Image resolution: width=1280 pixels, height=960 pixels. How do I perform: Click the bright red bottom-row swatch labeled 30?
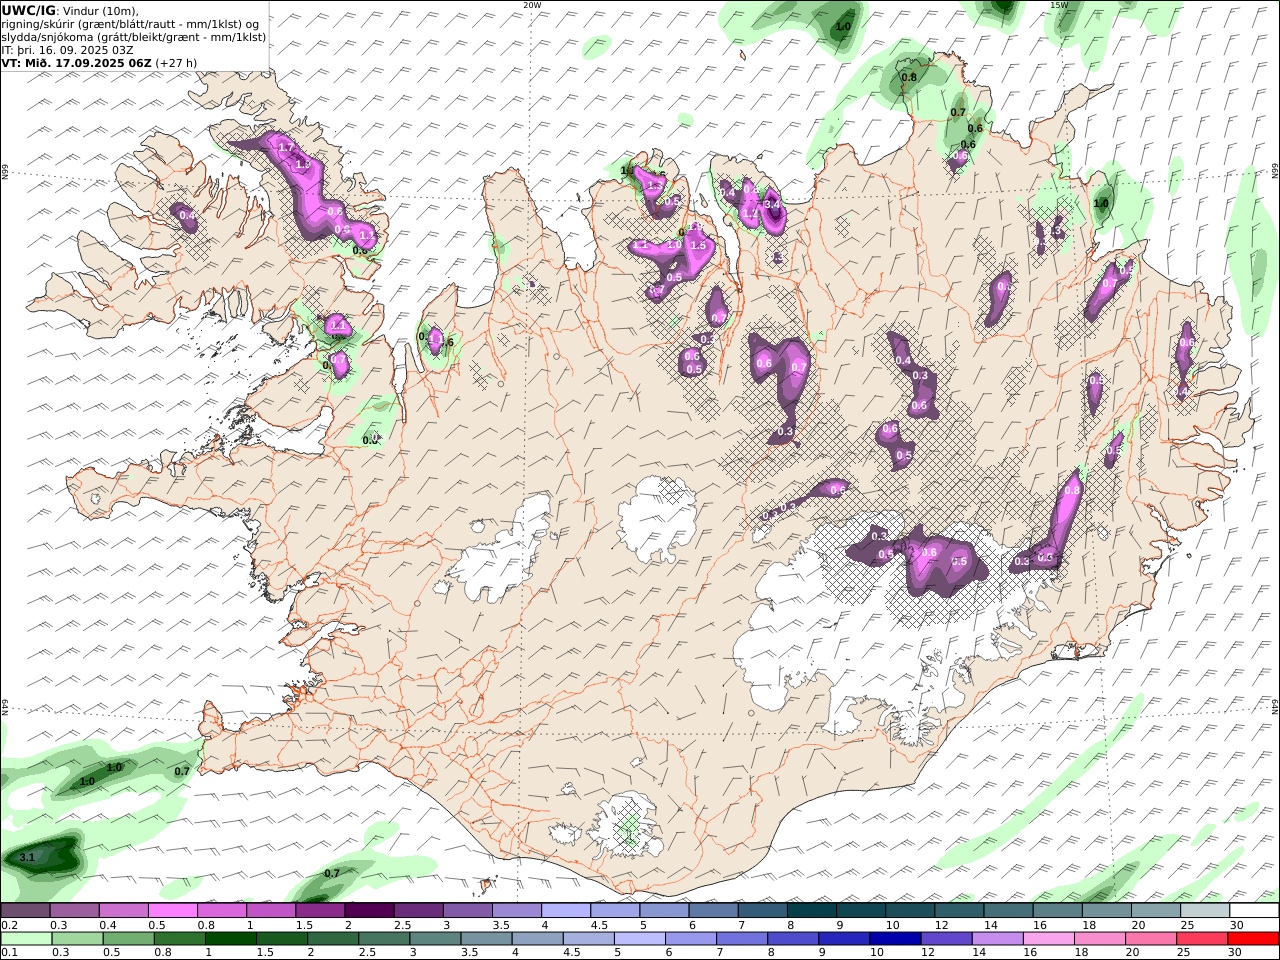click(1253, 939)
